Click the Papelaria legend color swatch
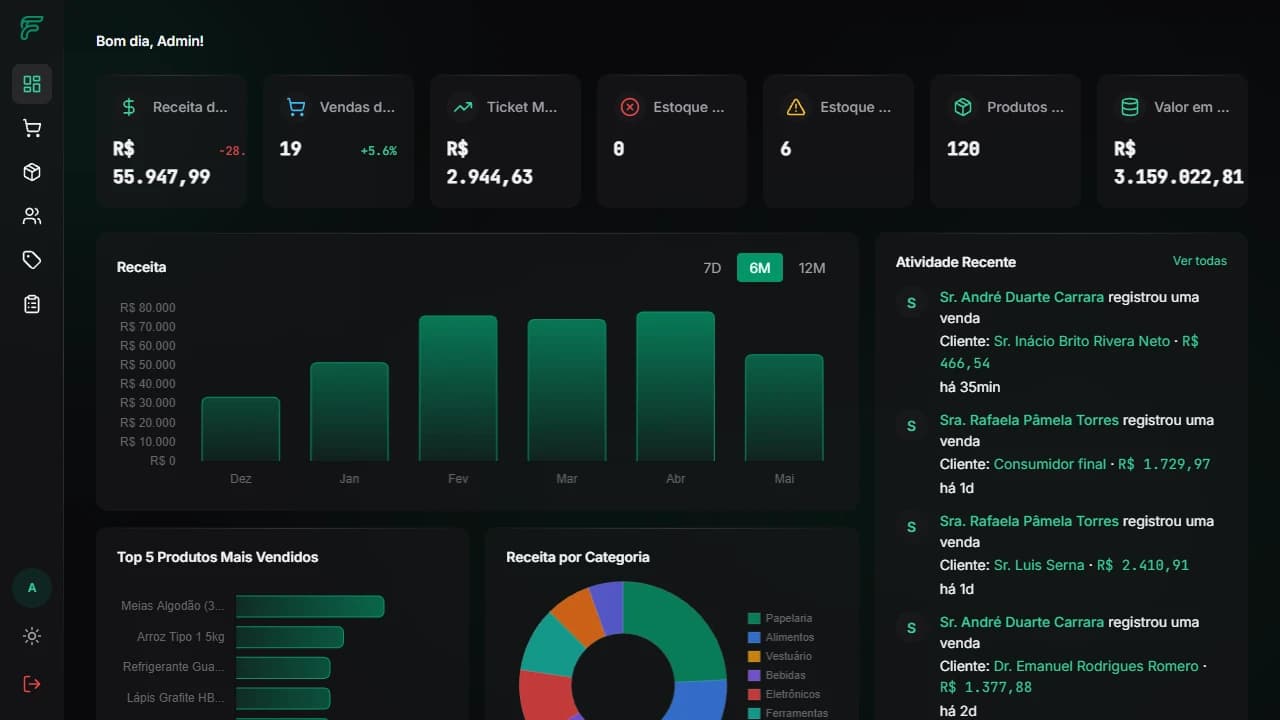 pyautogui.click(x=754, y=618)
